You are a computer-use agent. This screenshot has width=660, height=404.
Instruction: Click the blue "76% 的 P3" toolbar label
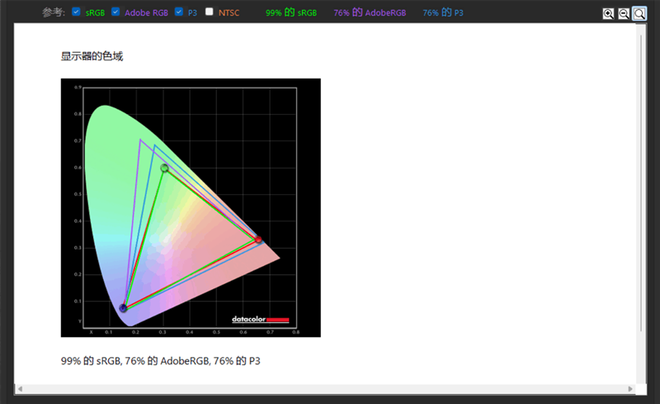click(443, 13)
